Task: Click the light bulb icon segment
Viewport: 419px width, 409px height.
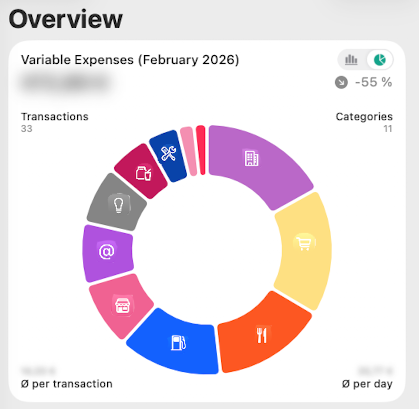Action: coord(118,204)
